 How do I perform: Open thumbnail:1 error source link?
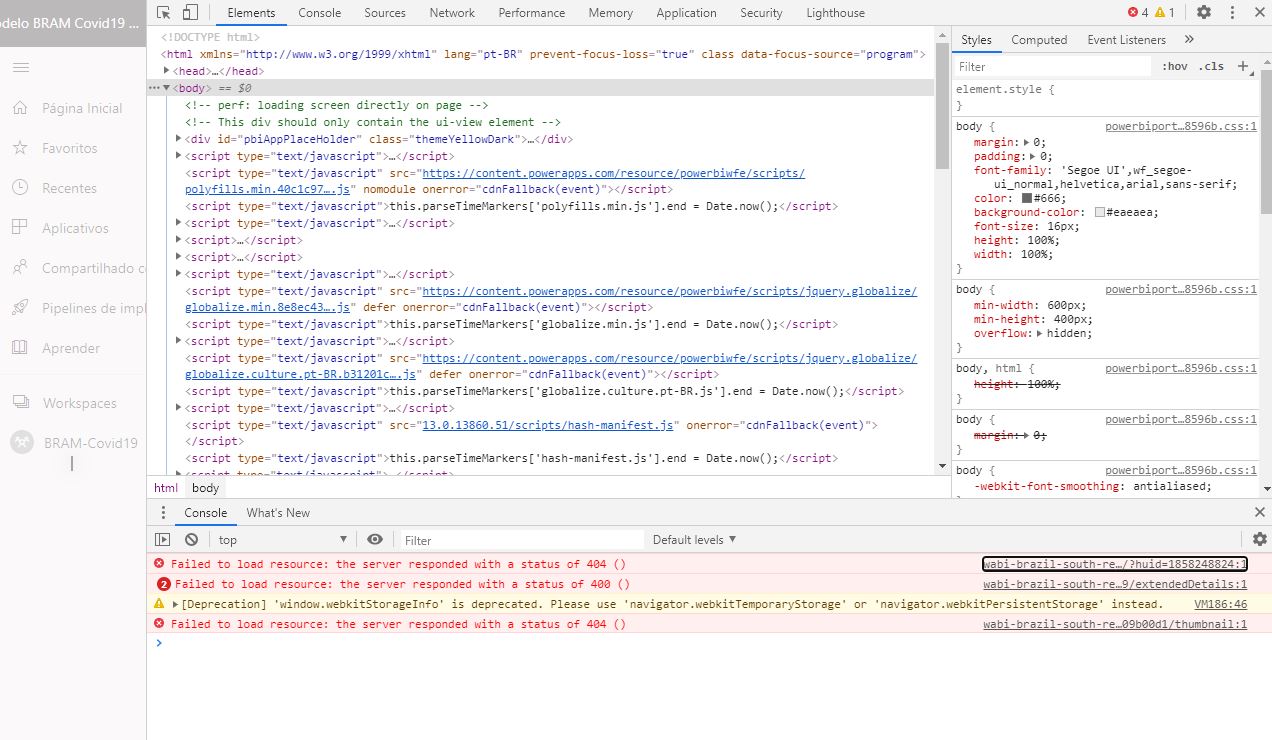1115,624
